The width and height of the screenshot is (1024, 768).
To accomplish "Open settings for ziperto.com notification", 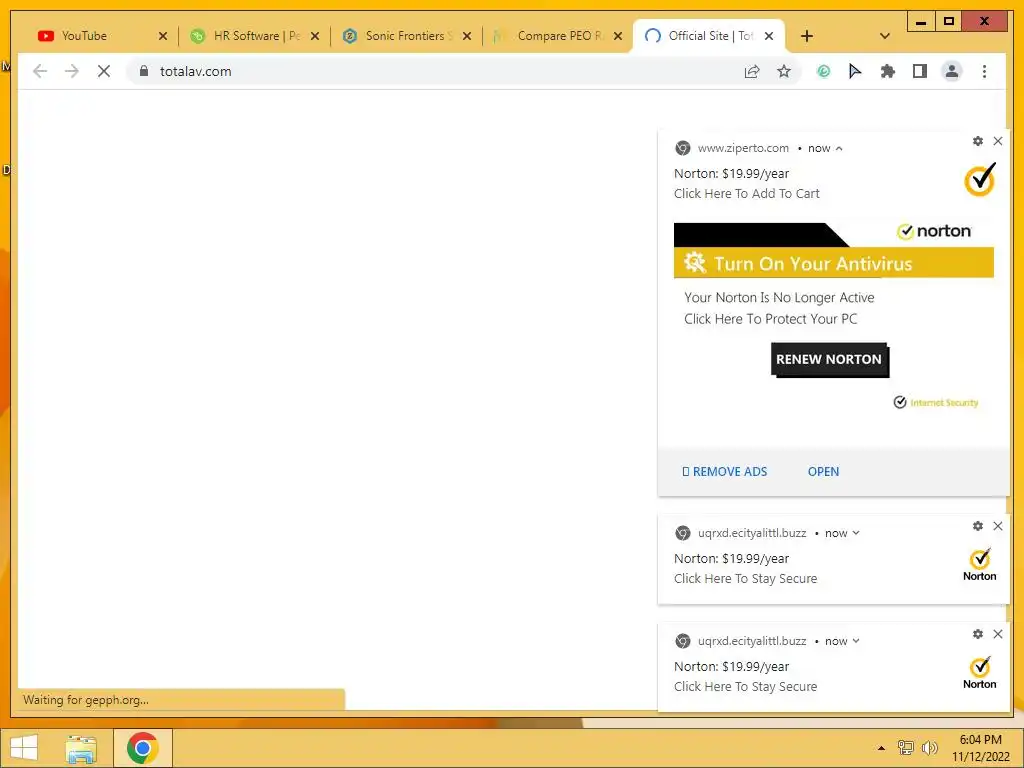I will 978,141.
